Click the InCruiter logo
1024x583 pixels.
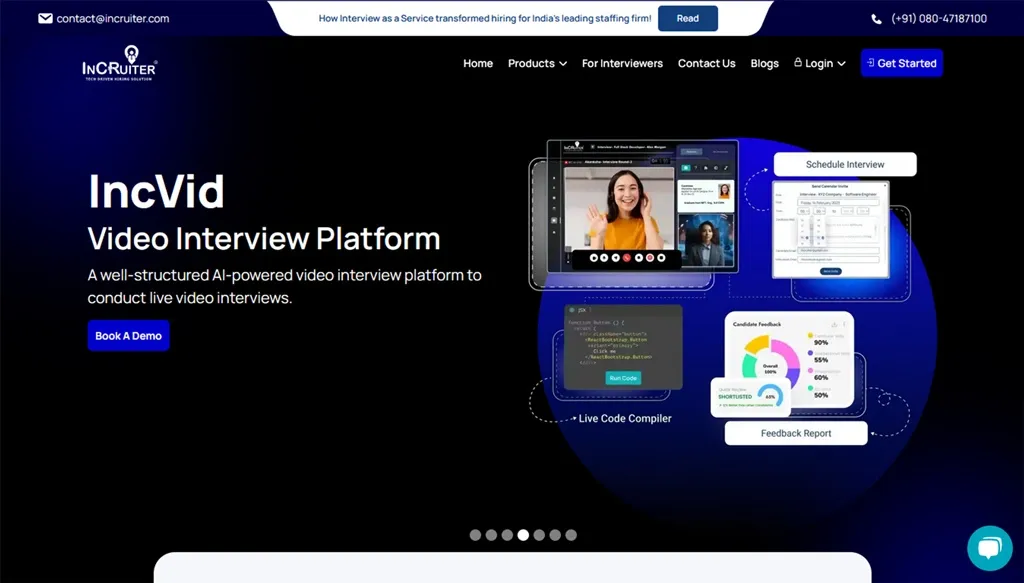point(120,63)
